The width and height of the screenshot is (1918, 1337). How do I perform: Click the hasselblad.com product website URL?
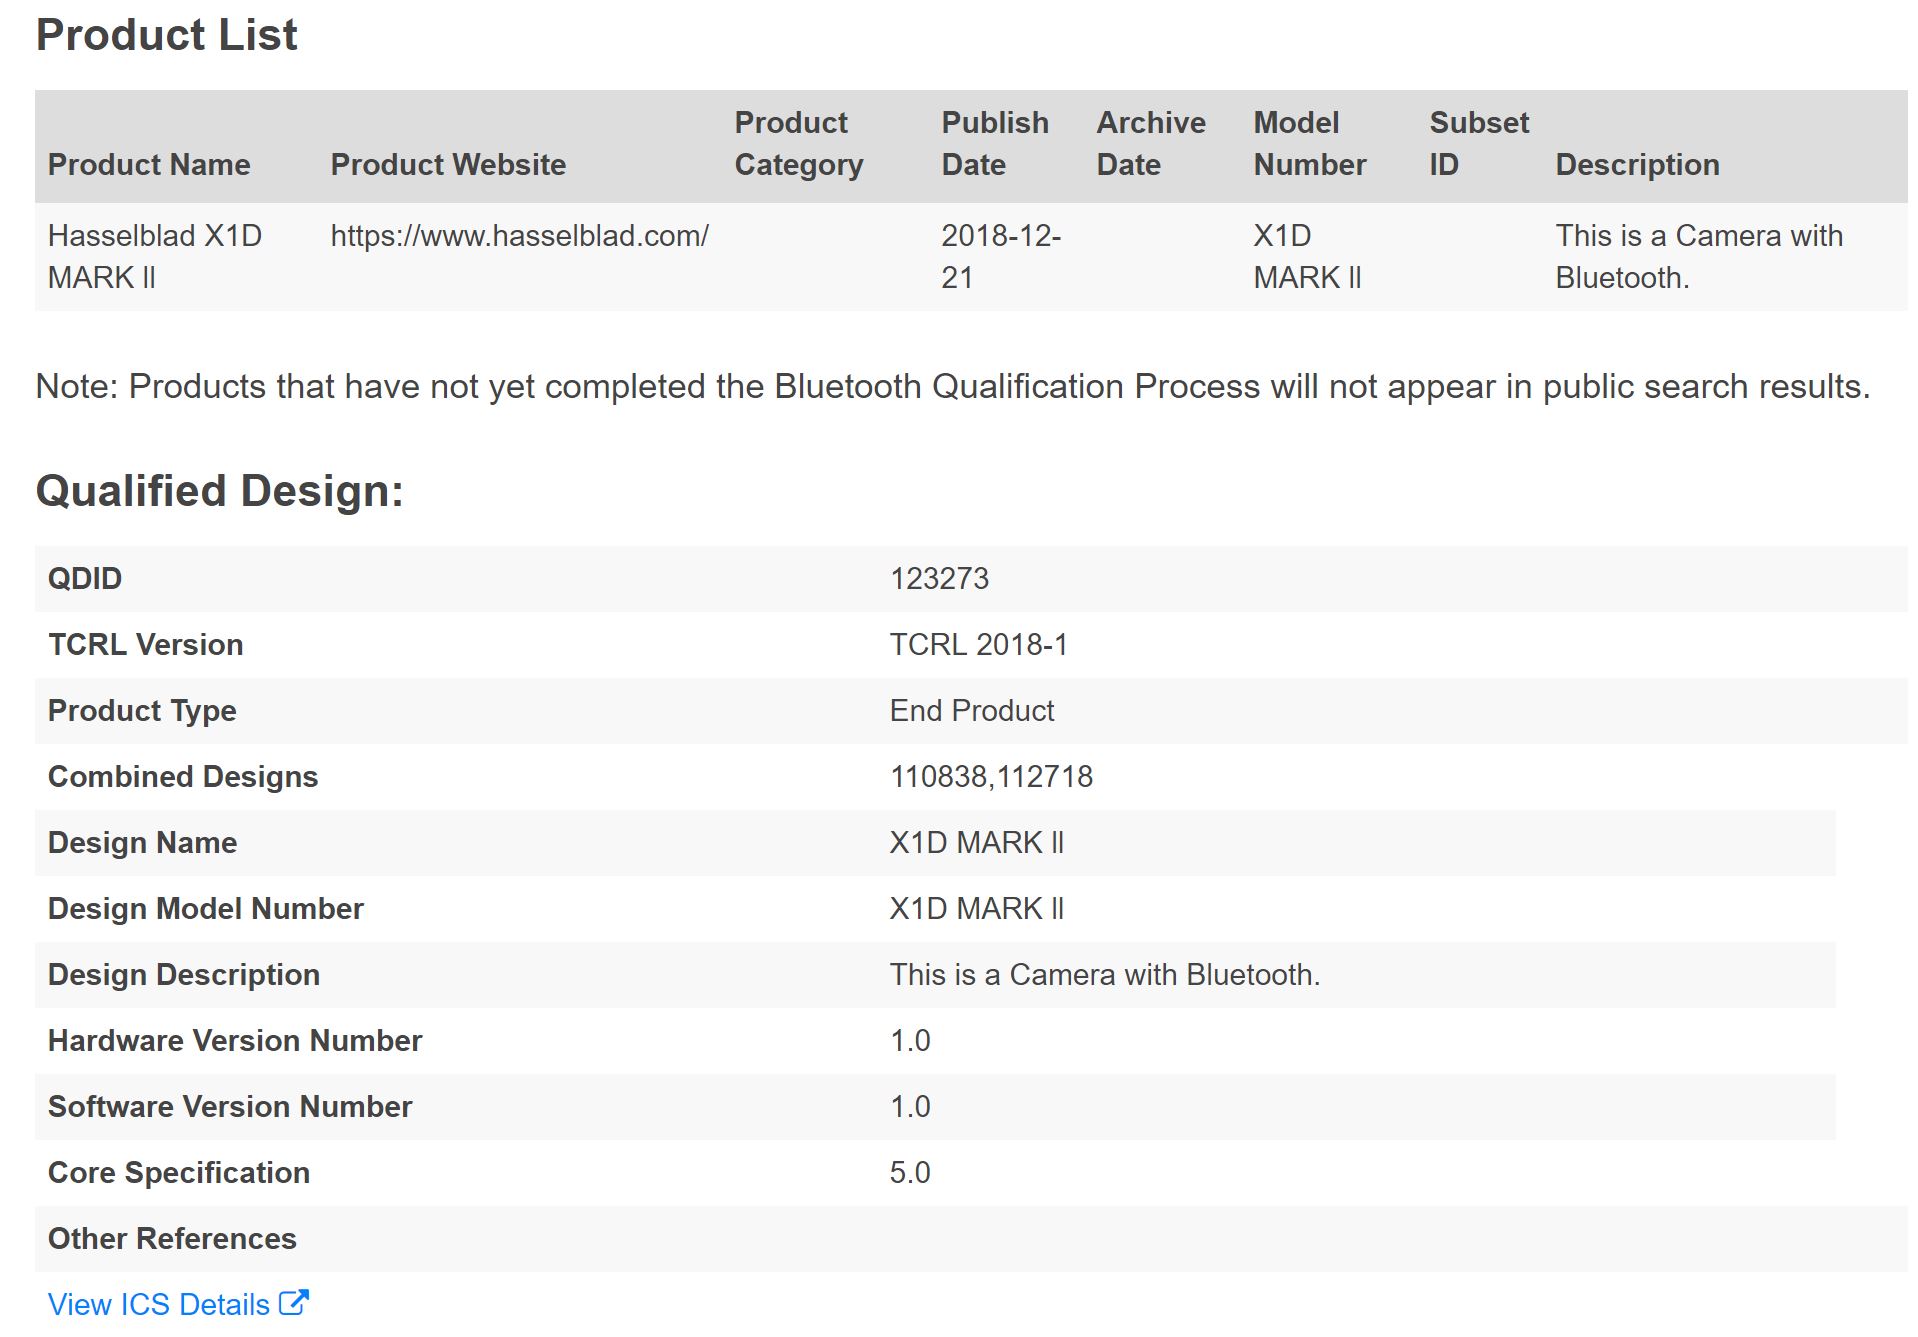519,236
